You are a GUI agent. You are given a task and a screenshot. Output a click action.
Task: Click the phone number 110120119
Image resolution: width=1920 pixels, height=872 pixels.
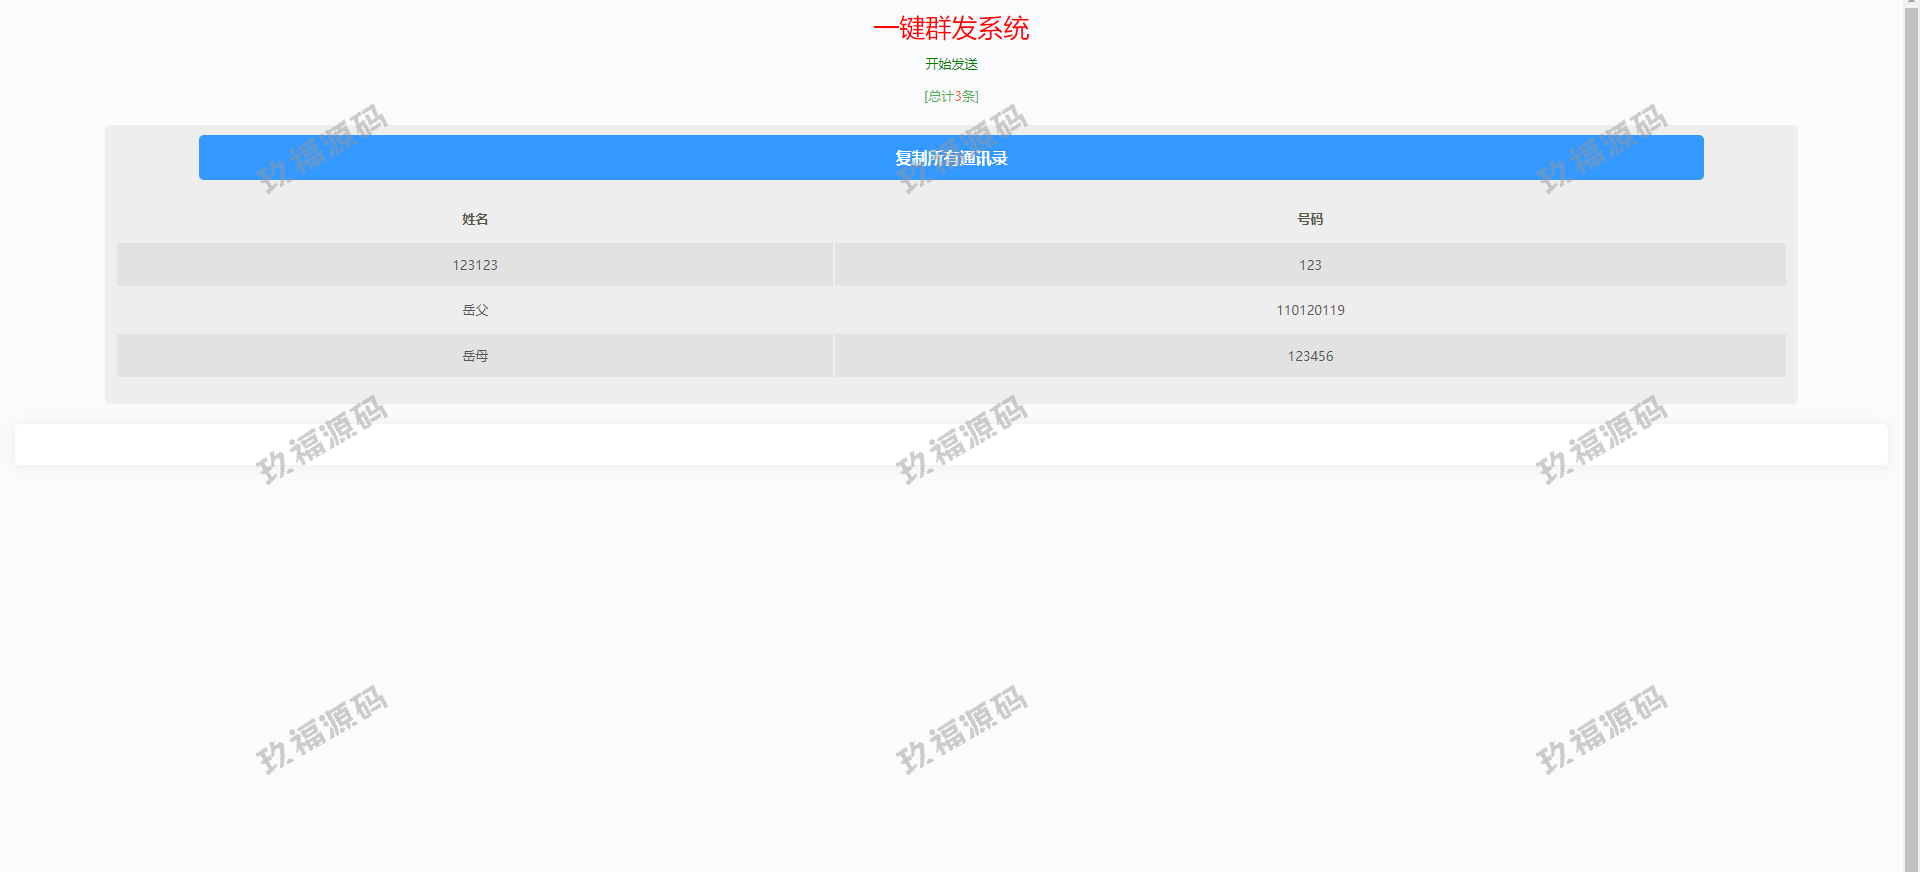point(1310,310)
